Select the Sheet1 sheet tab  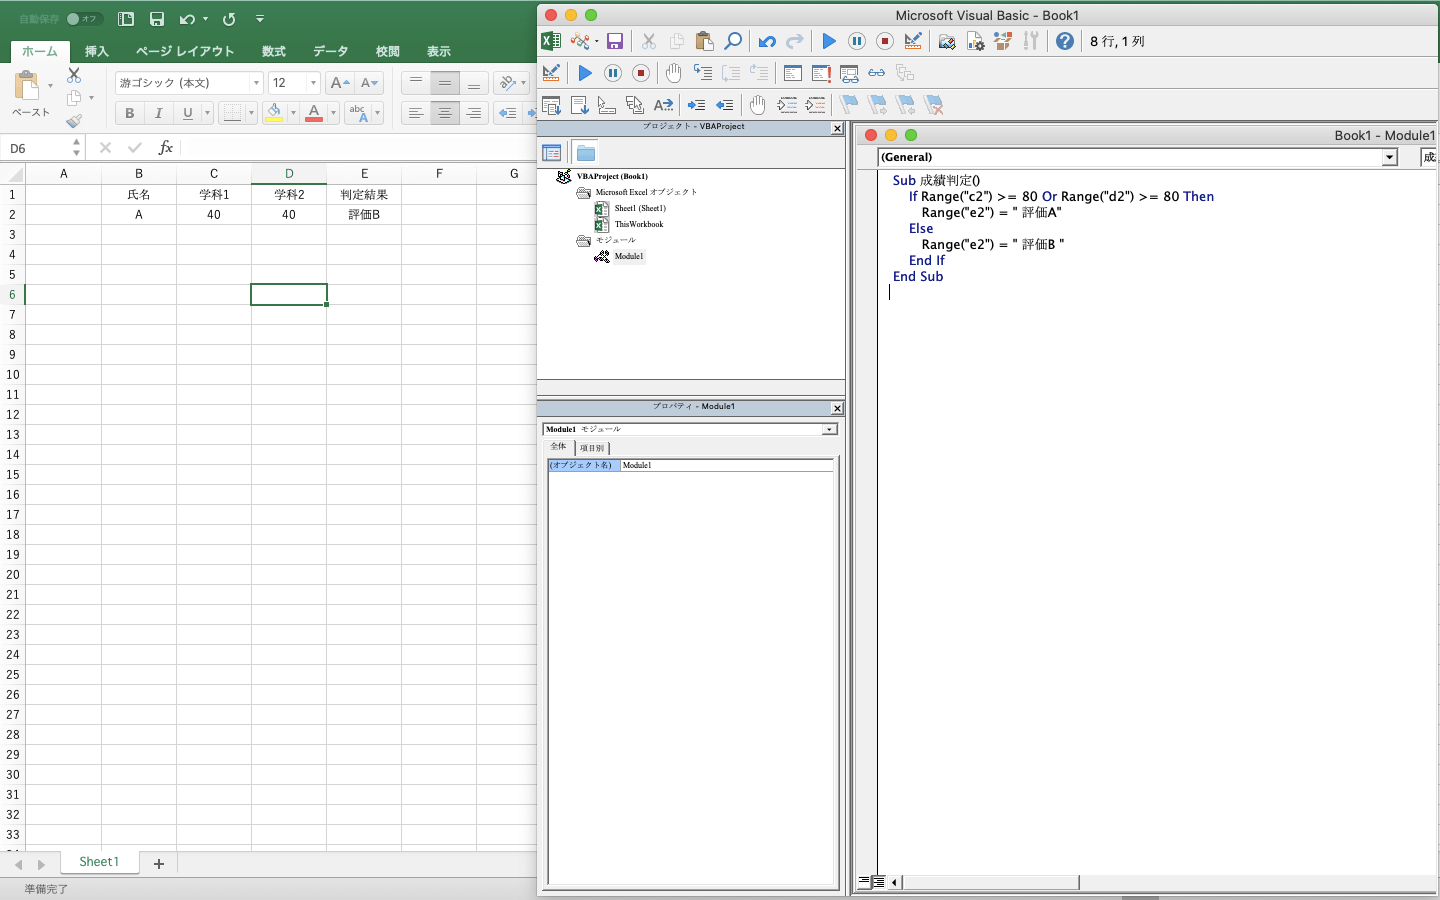click(x=99, y=862)
